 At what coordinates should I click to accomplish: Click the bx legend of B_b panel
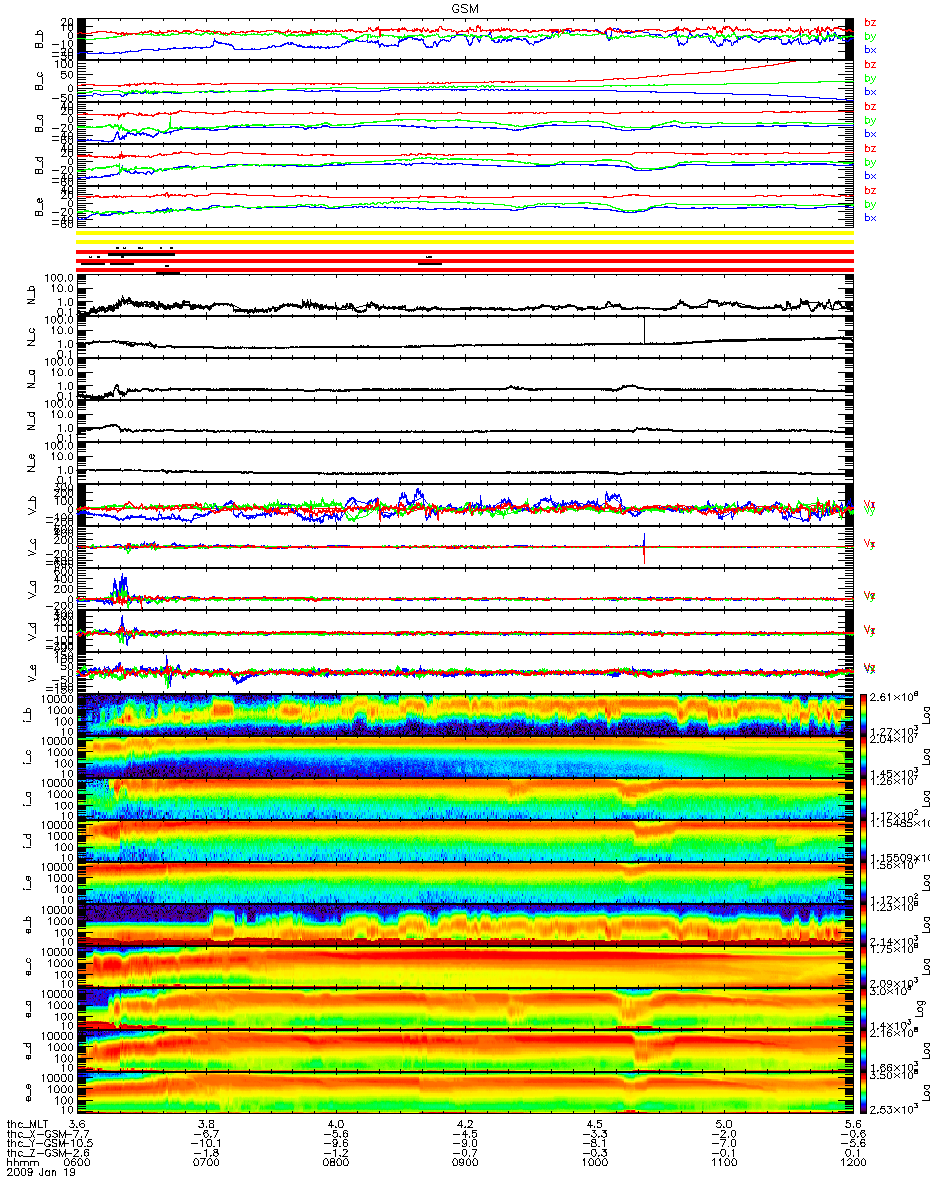coord(870,49)
